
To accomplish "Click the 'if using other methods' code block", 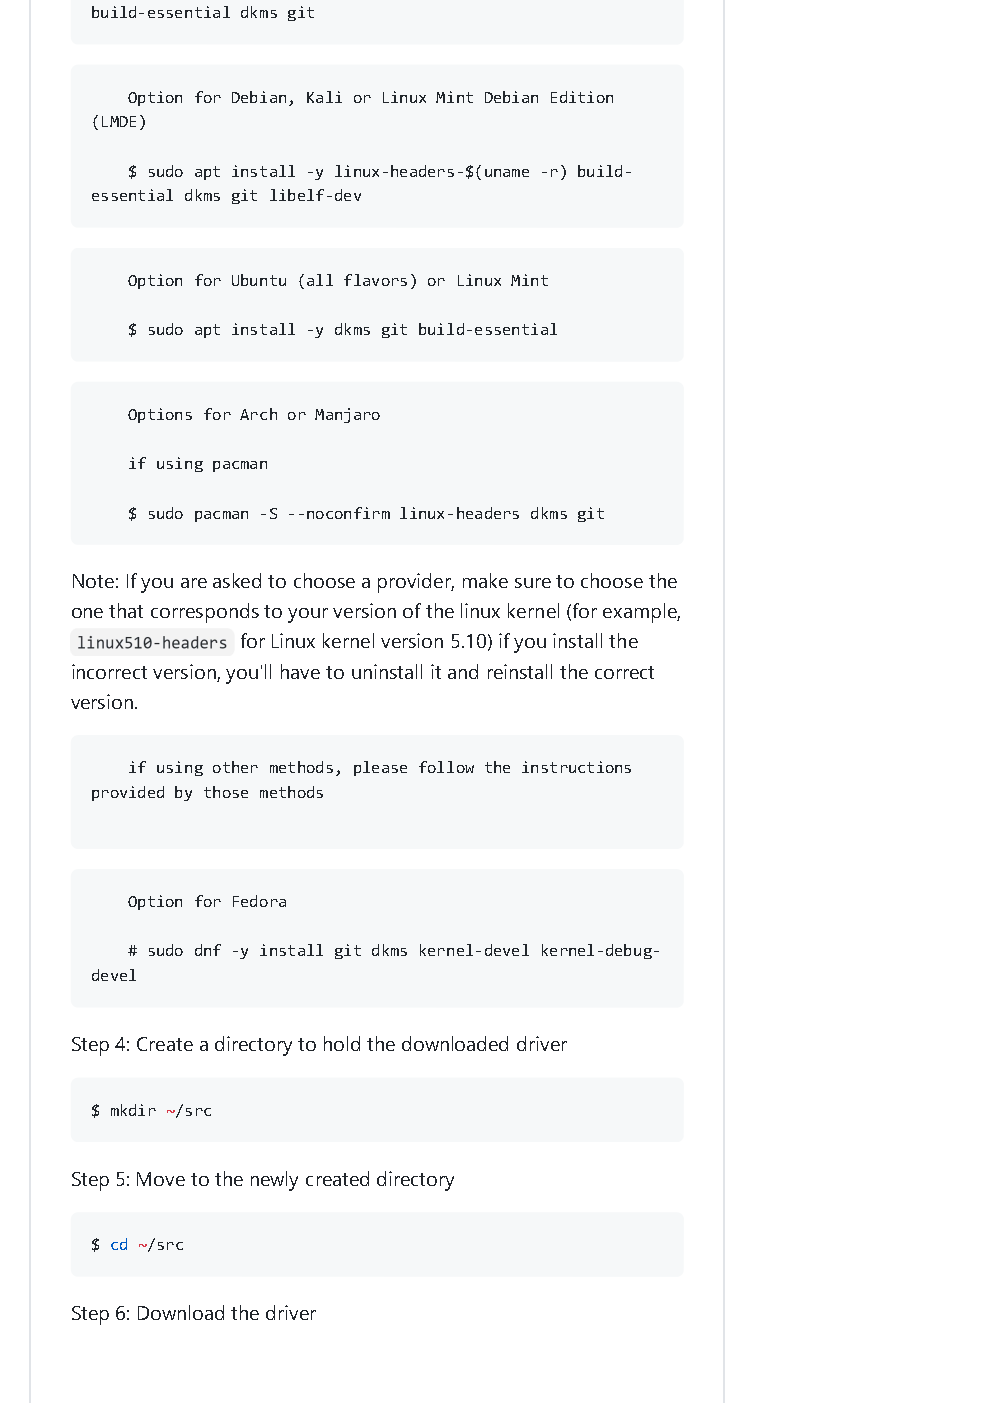I will [x=377, y=780].
